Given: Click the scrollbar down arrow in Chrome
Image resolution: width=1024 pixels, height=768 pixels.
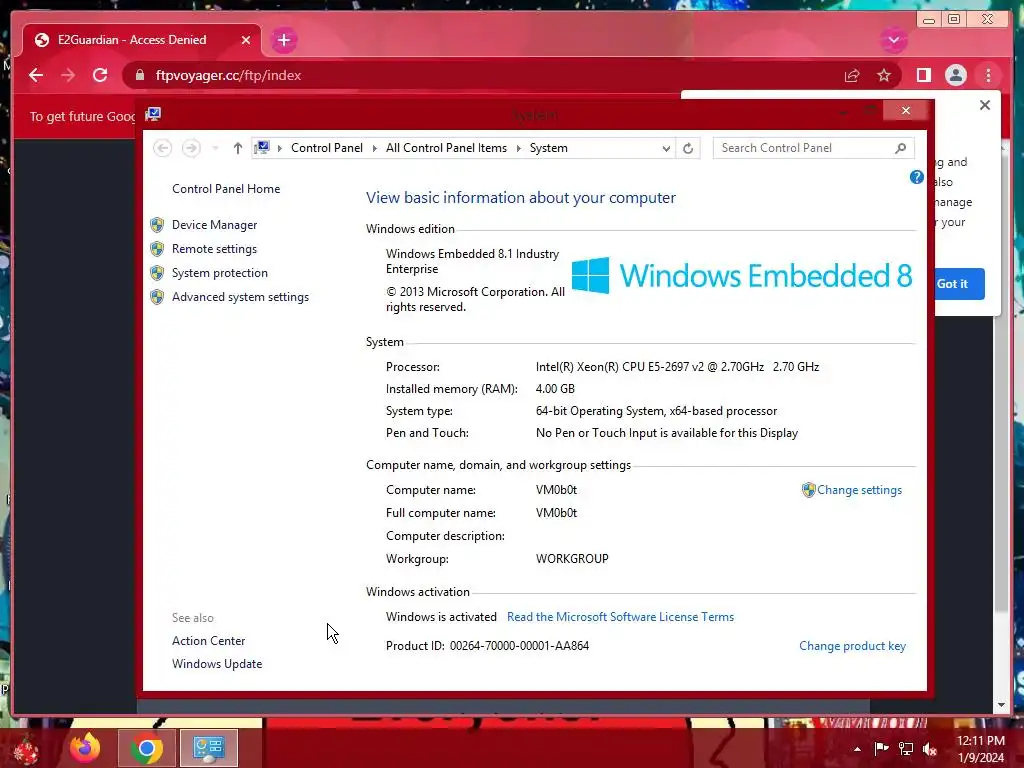Looking at the screenshot, I should (x=1001, y=705).
